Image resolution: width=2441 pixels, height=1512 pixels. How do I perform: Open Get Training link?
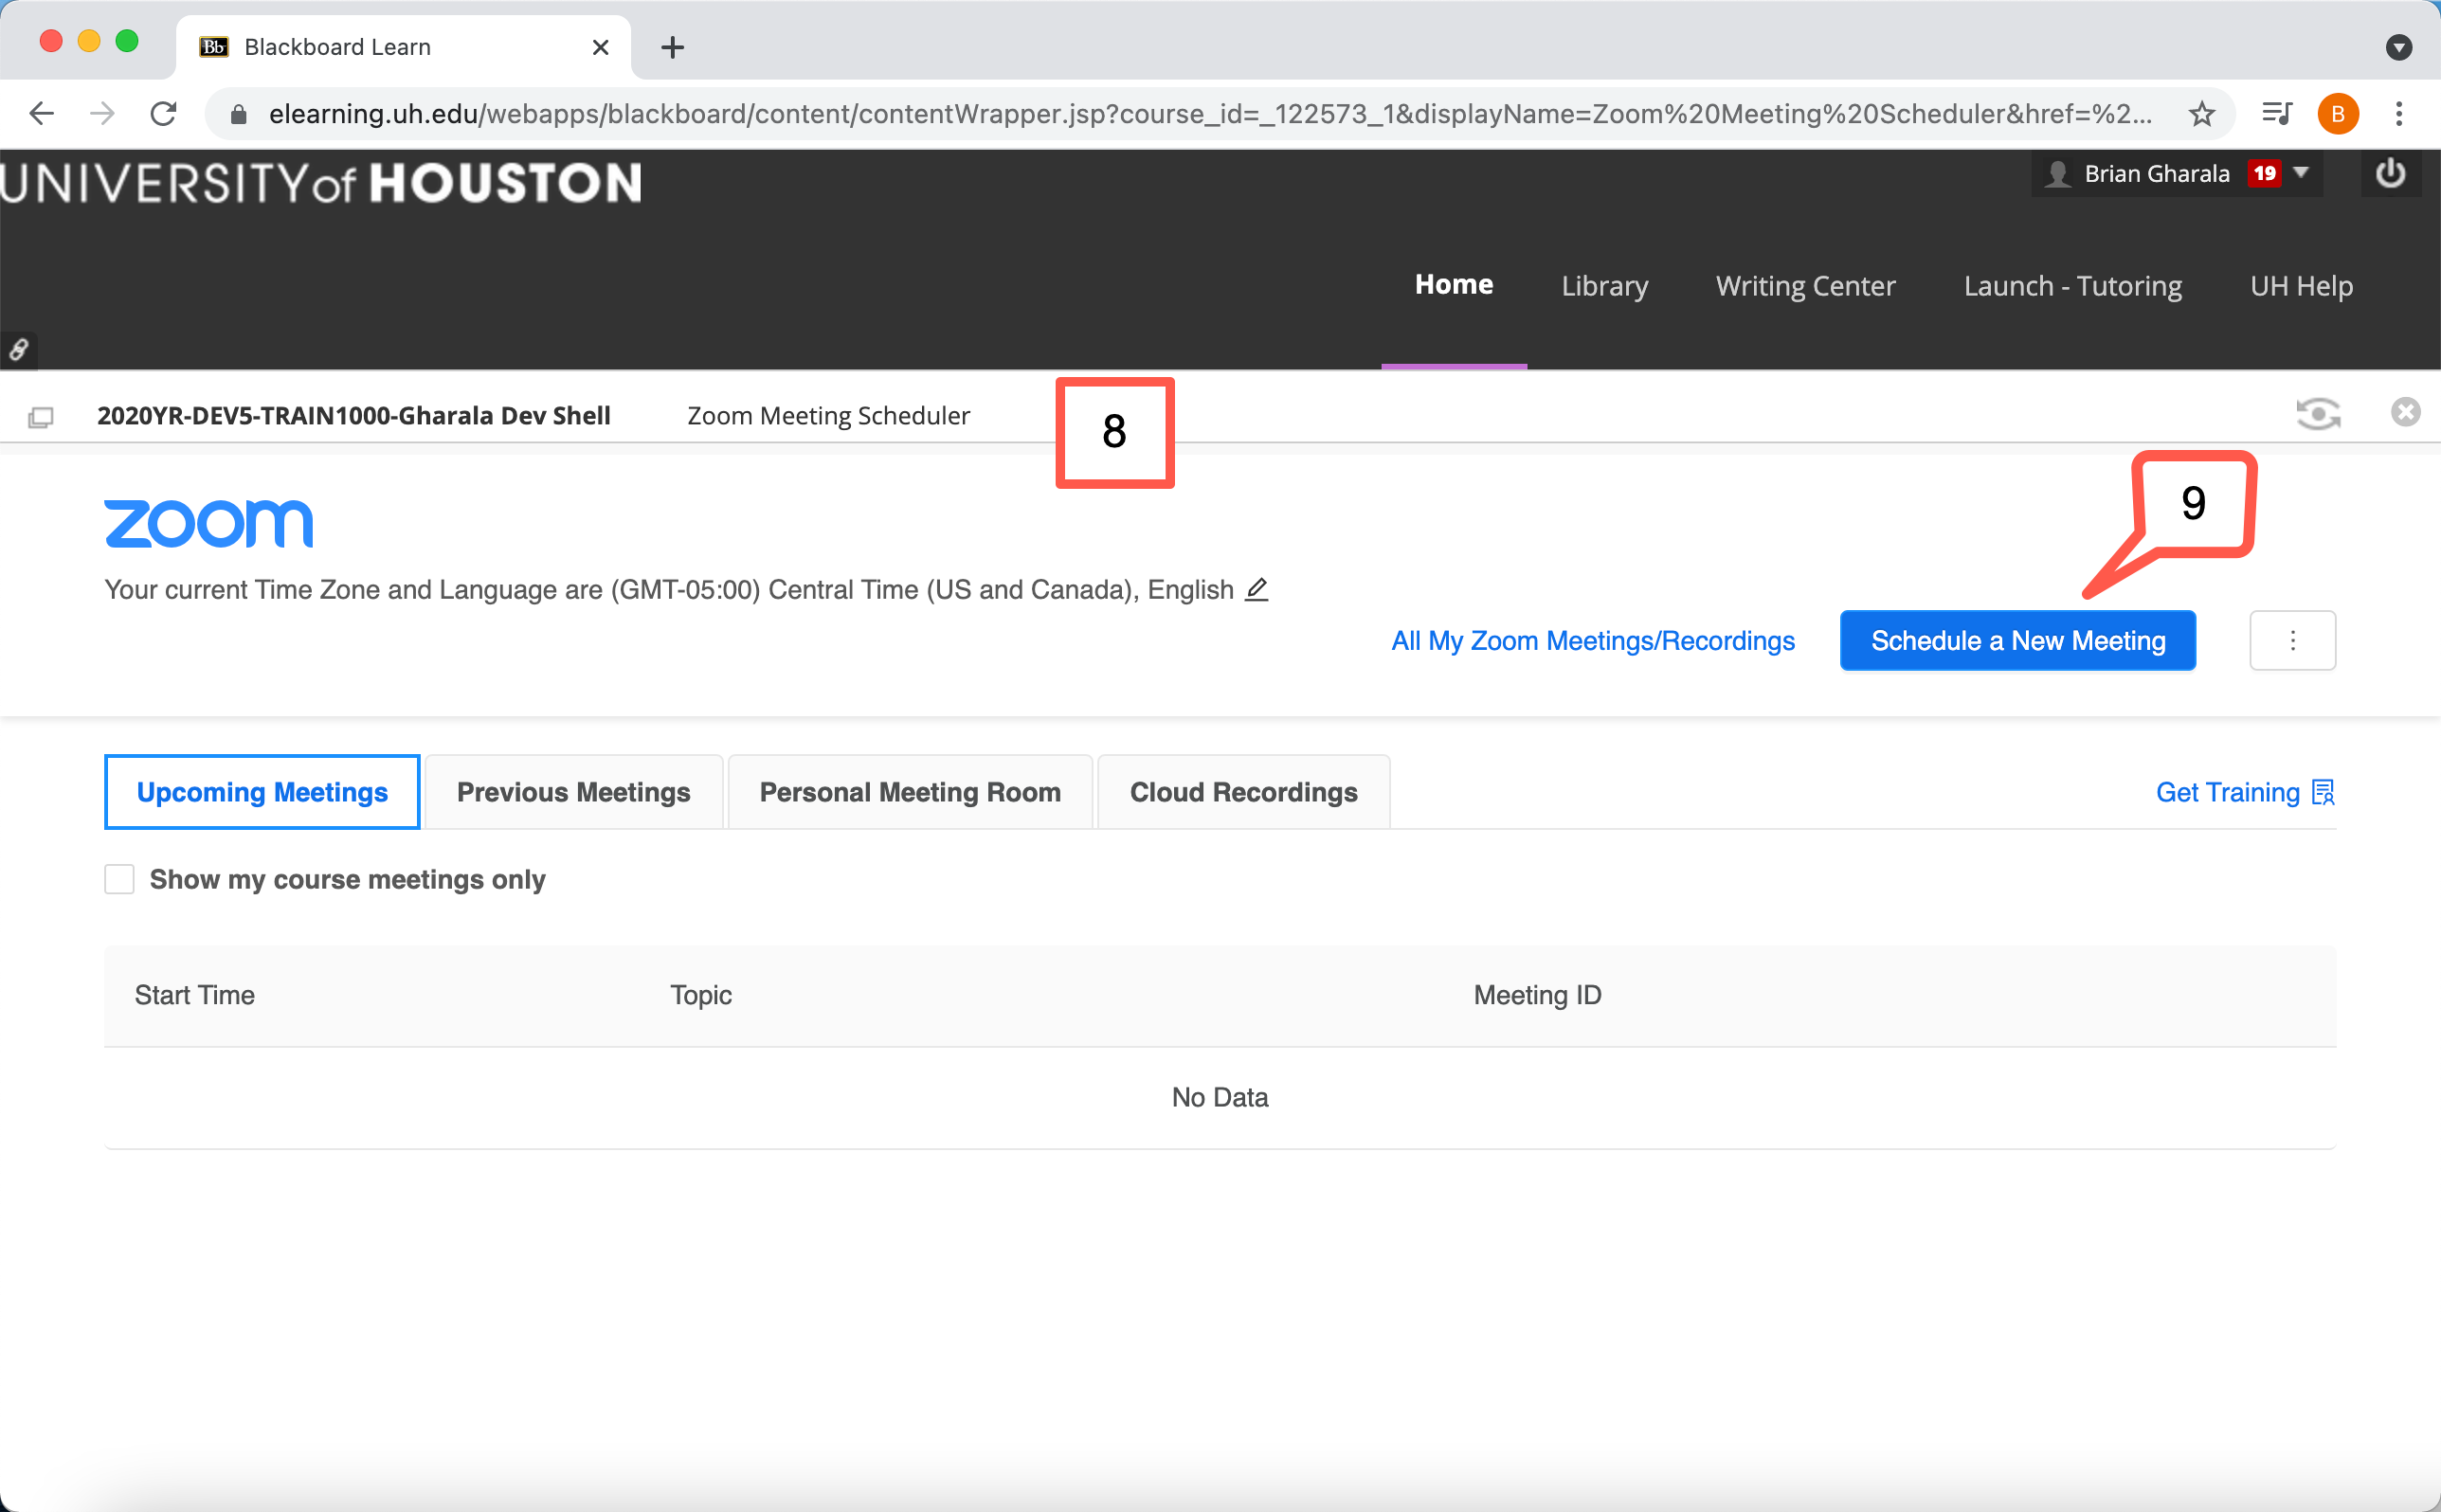(2227, 793)
